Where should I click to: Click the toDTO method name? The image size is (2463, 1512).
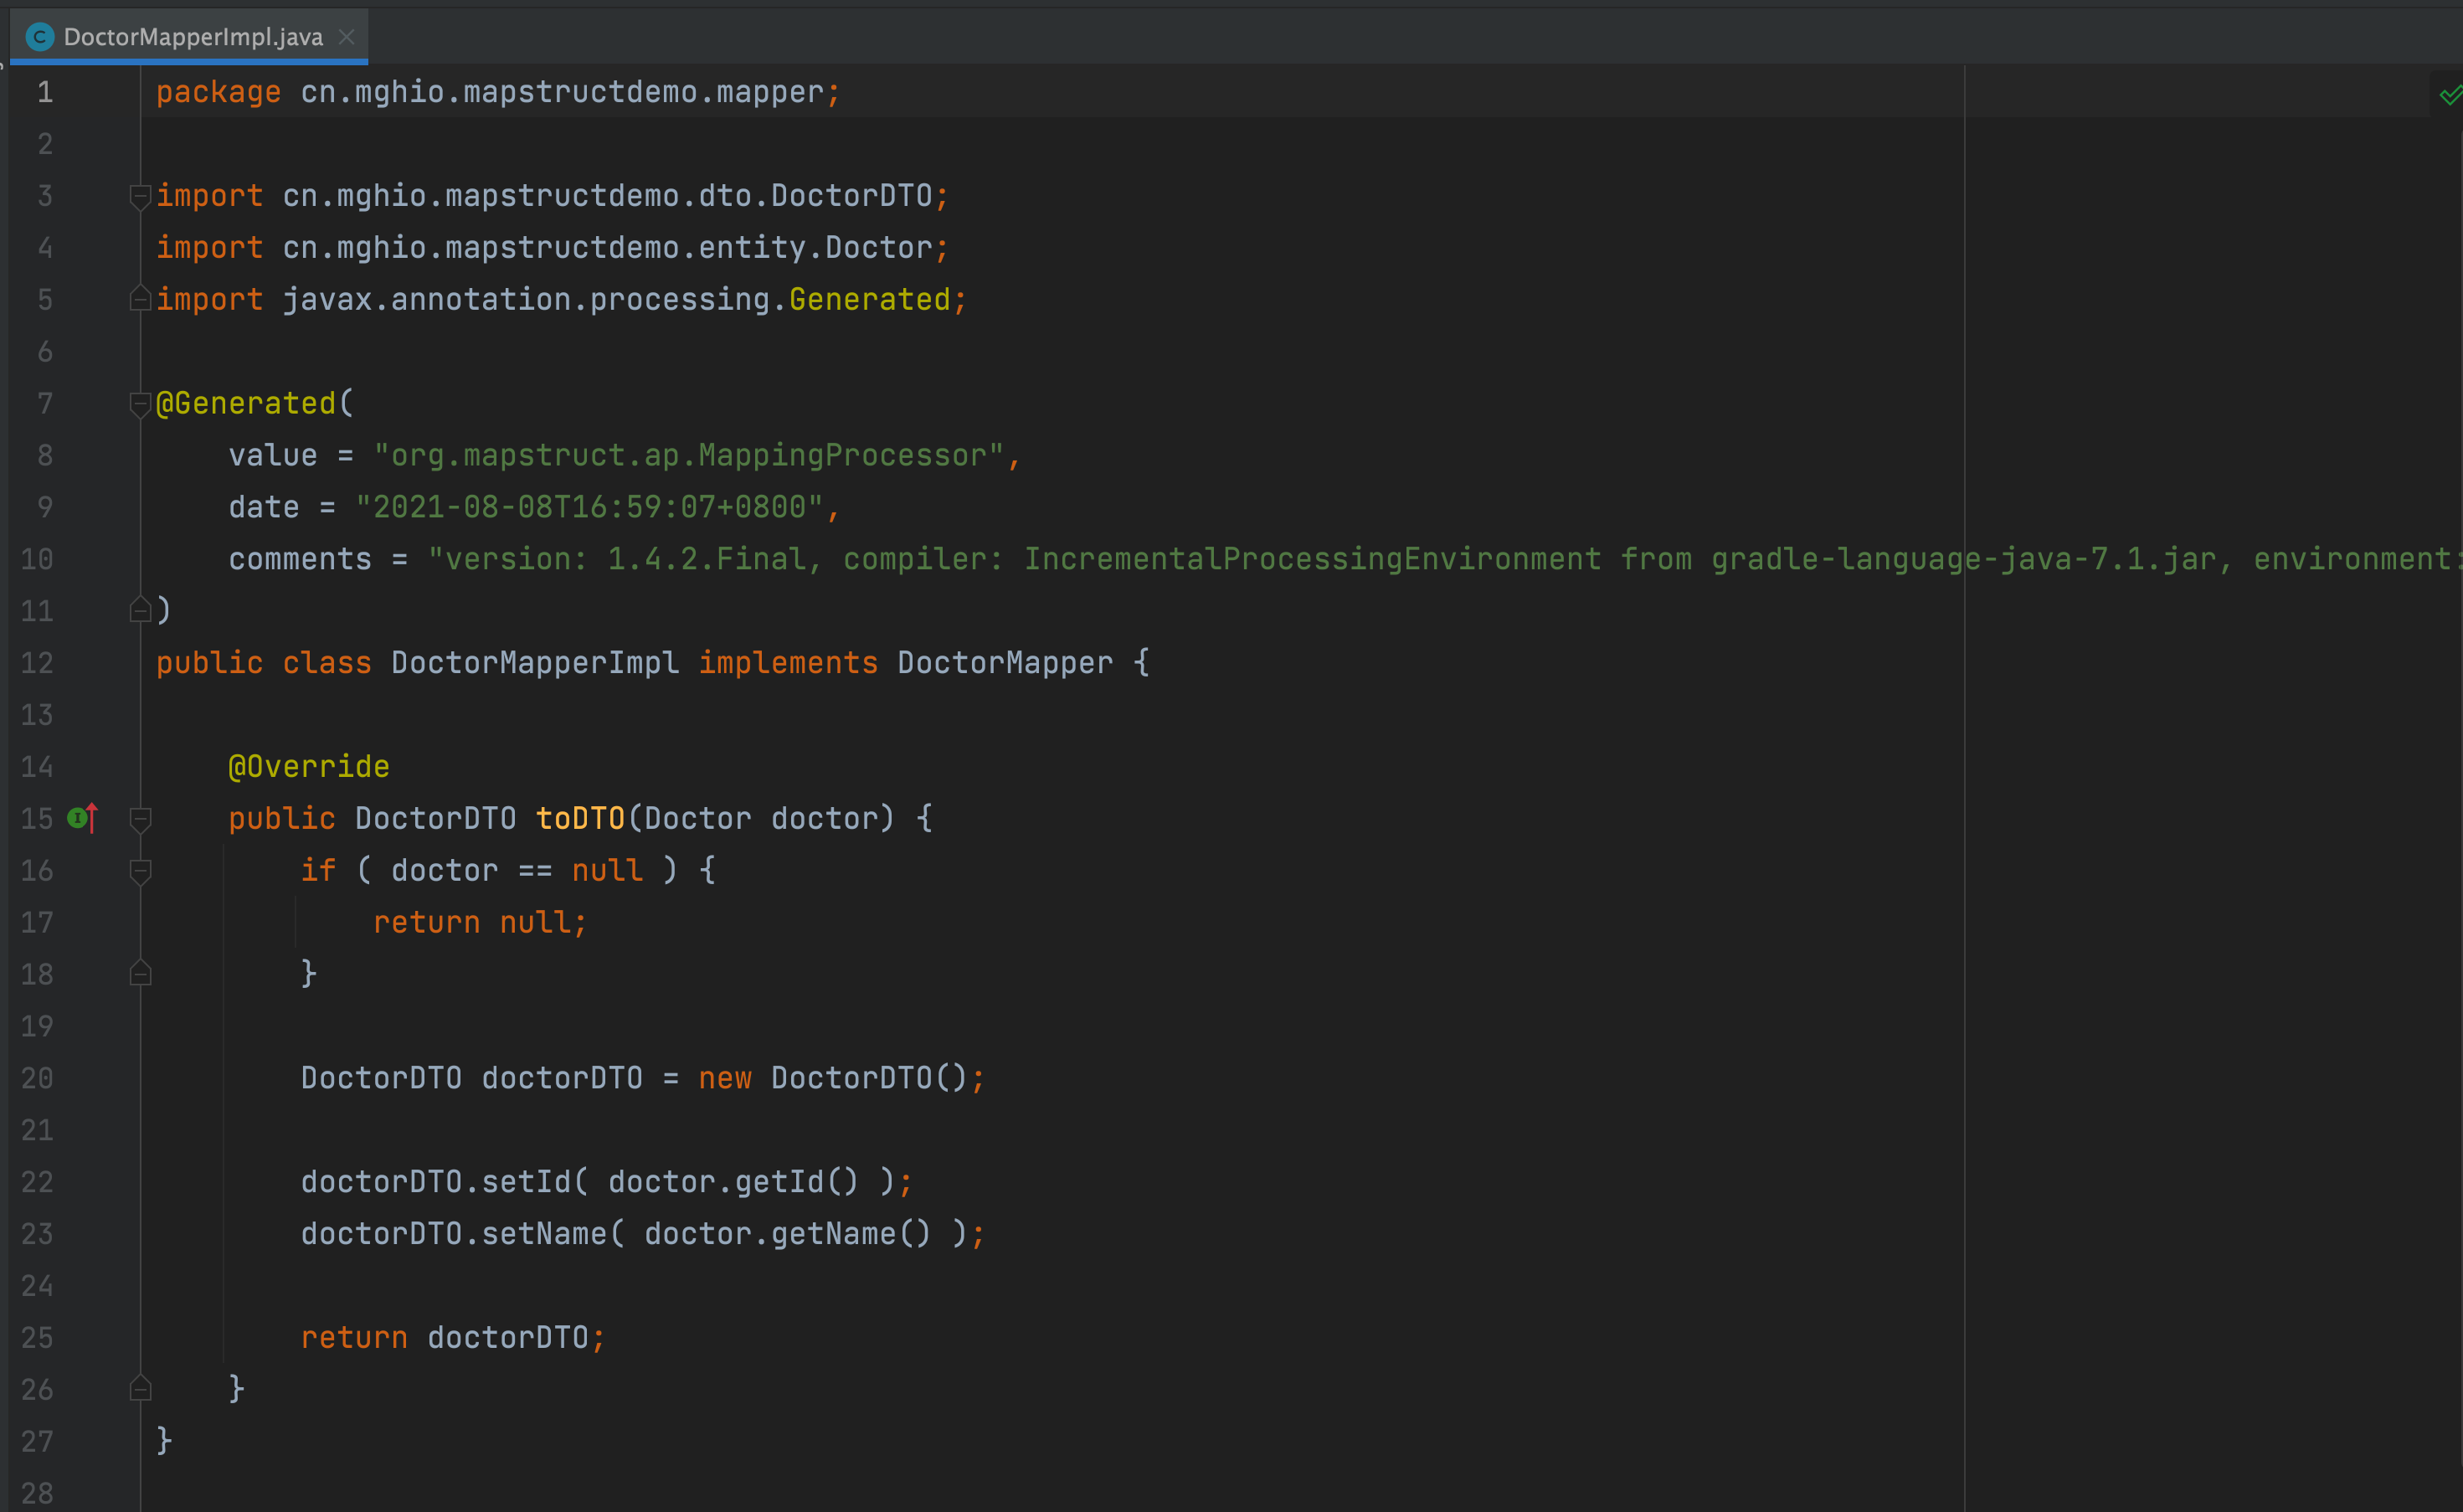pyautogui.click(x=580, y=819)
